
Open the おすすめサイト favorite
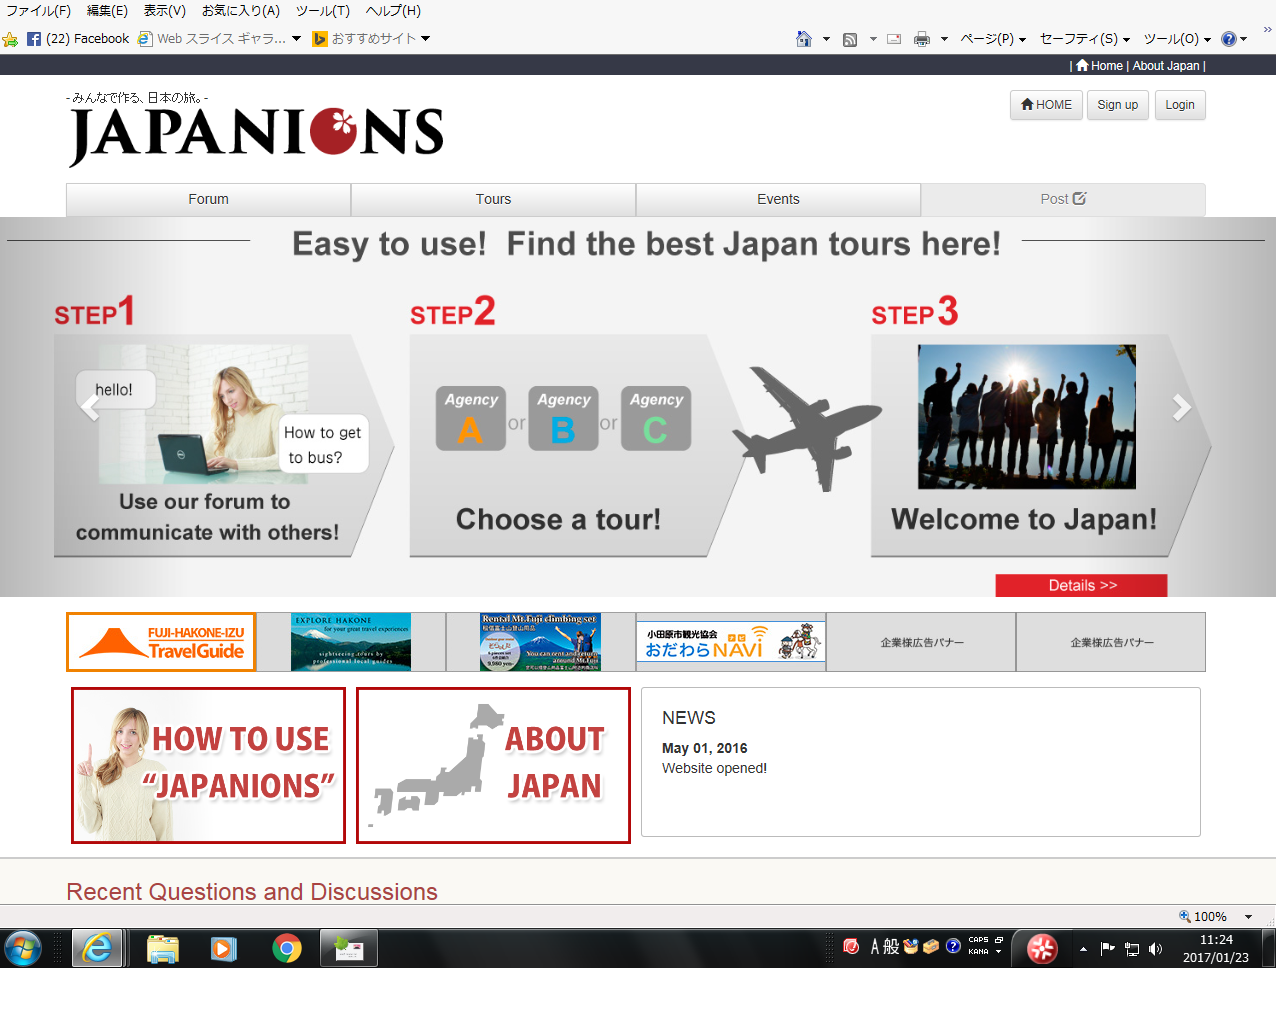pos(365,39)
